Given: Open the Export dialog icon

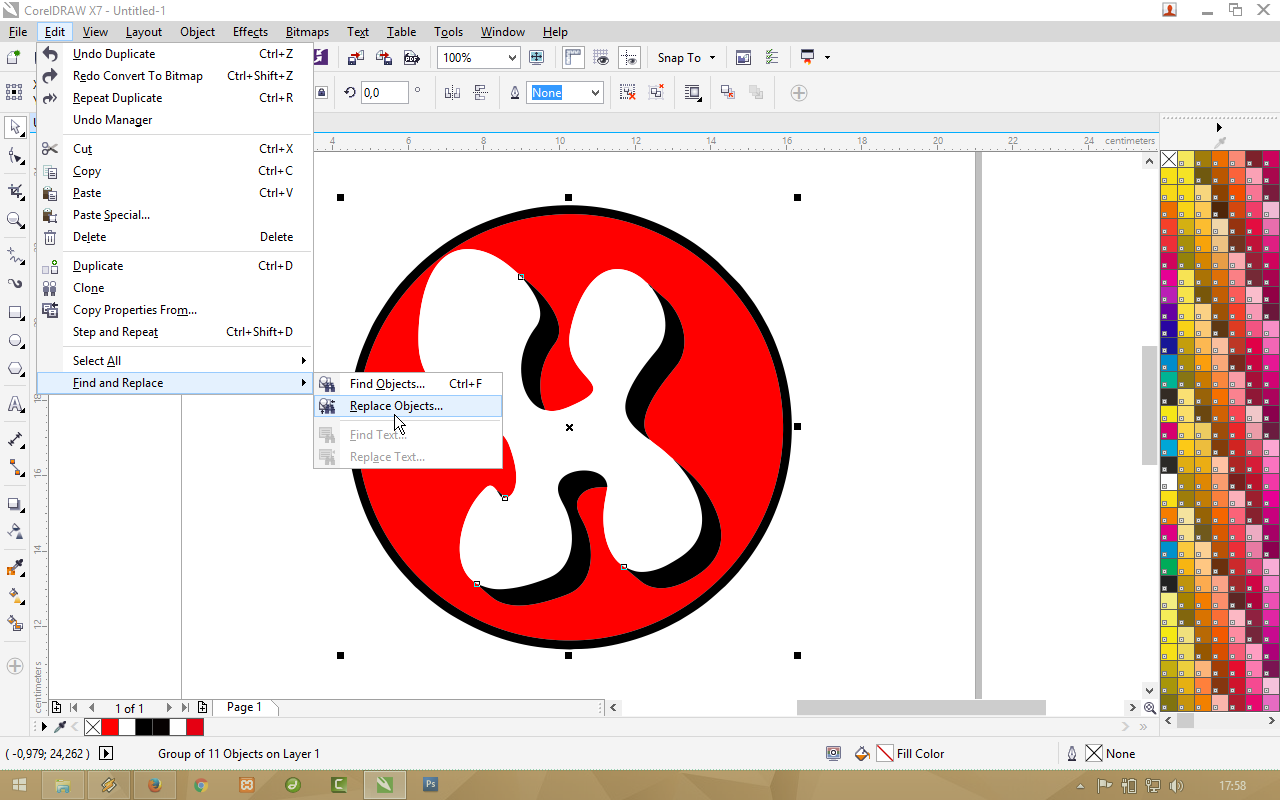Looking at the screenshot, I should tap(384, 57).
